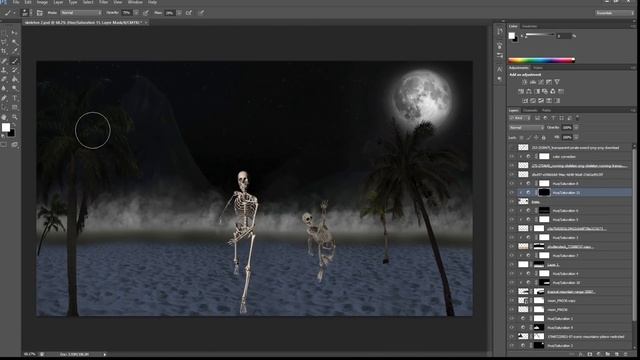Add a Levels adjustment
640x360 pixels.
pyautogui.click(x=533, y=82)
